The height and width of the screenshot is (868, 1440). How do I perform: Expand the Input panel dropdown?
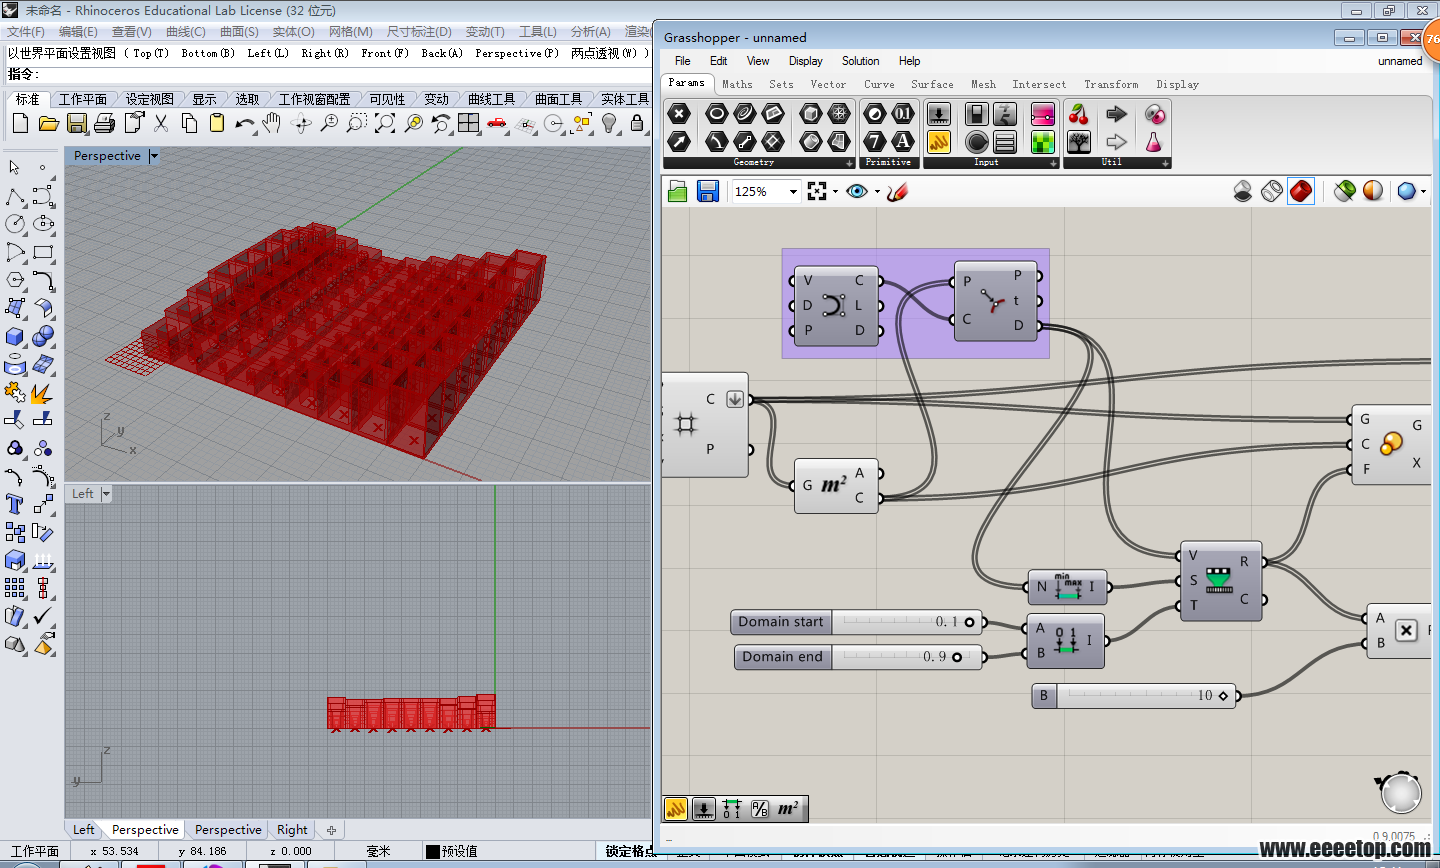tap(1053, 162)
